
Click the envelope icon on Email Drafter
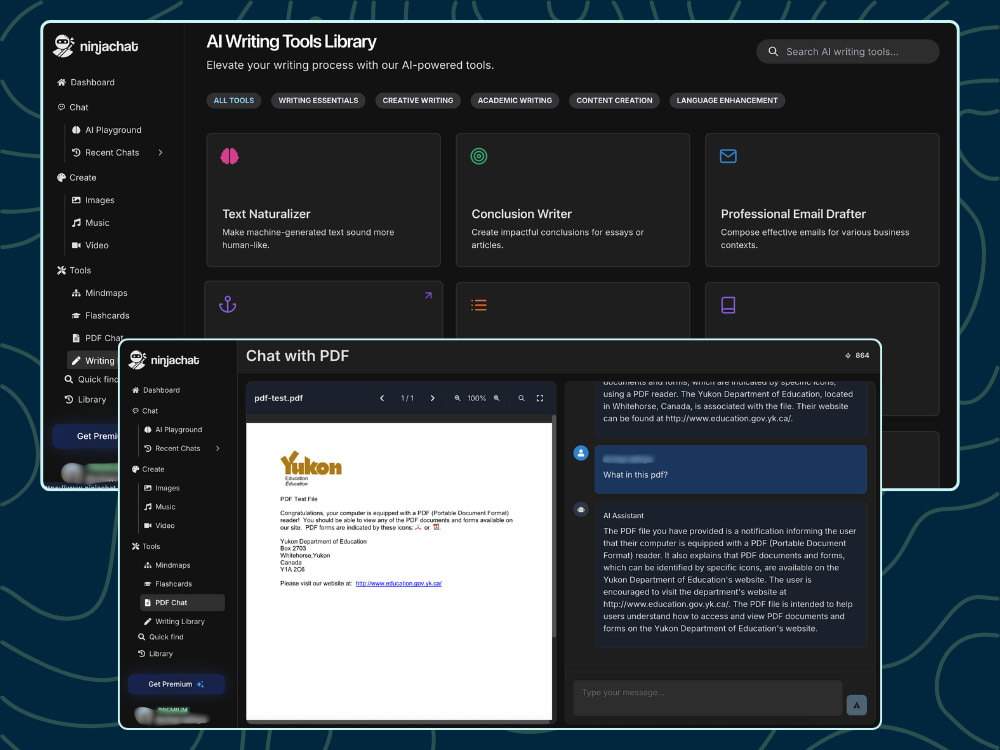coord(728,156)
